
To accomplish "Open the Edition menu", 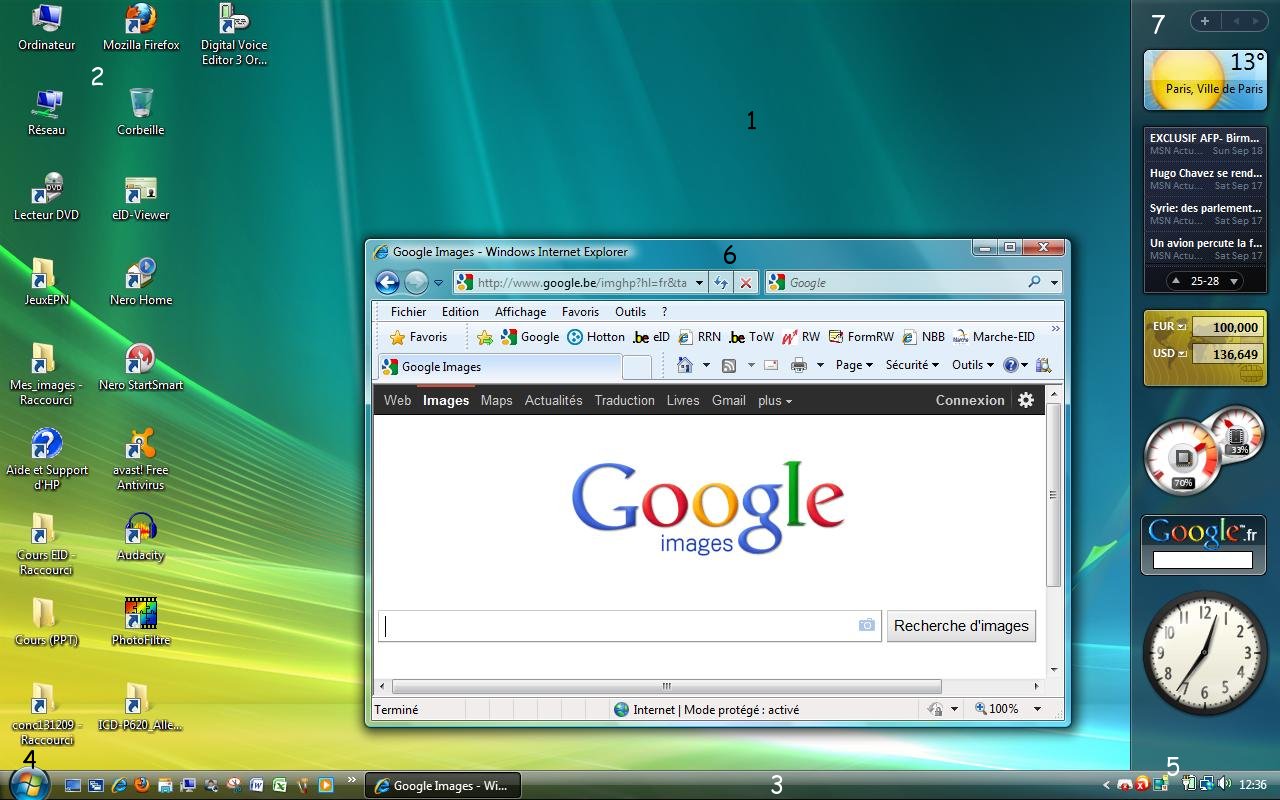I will [x=460, y=311].
